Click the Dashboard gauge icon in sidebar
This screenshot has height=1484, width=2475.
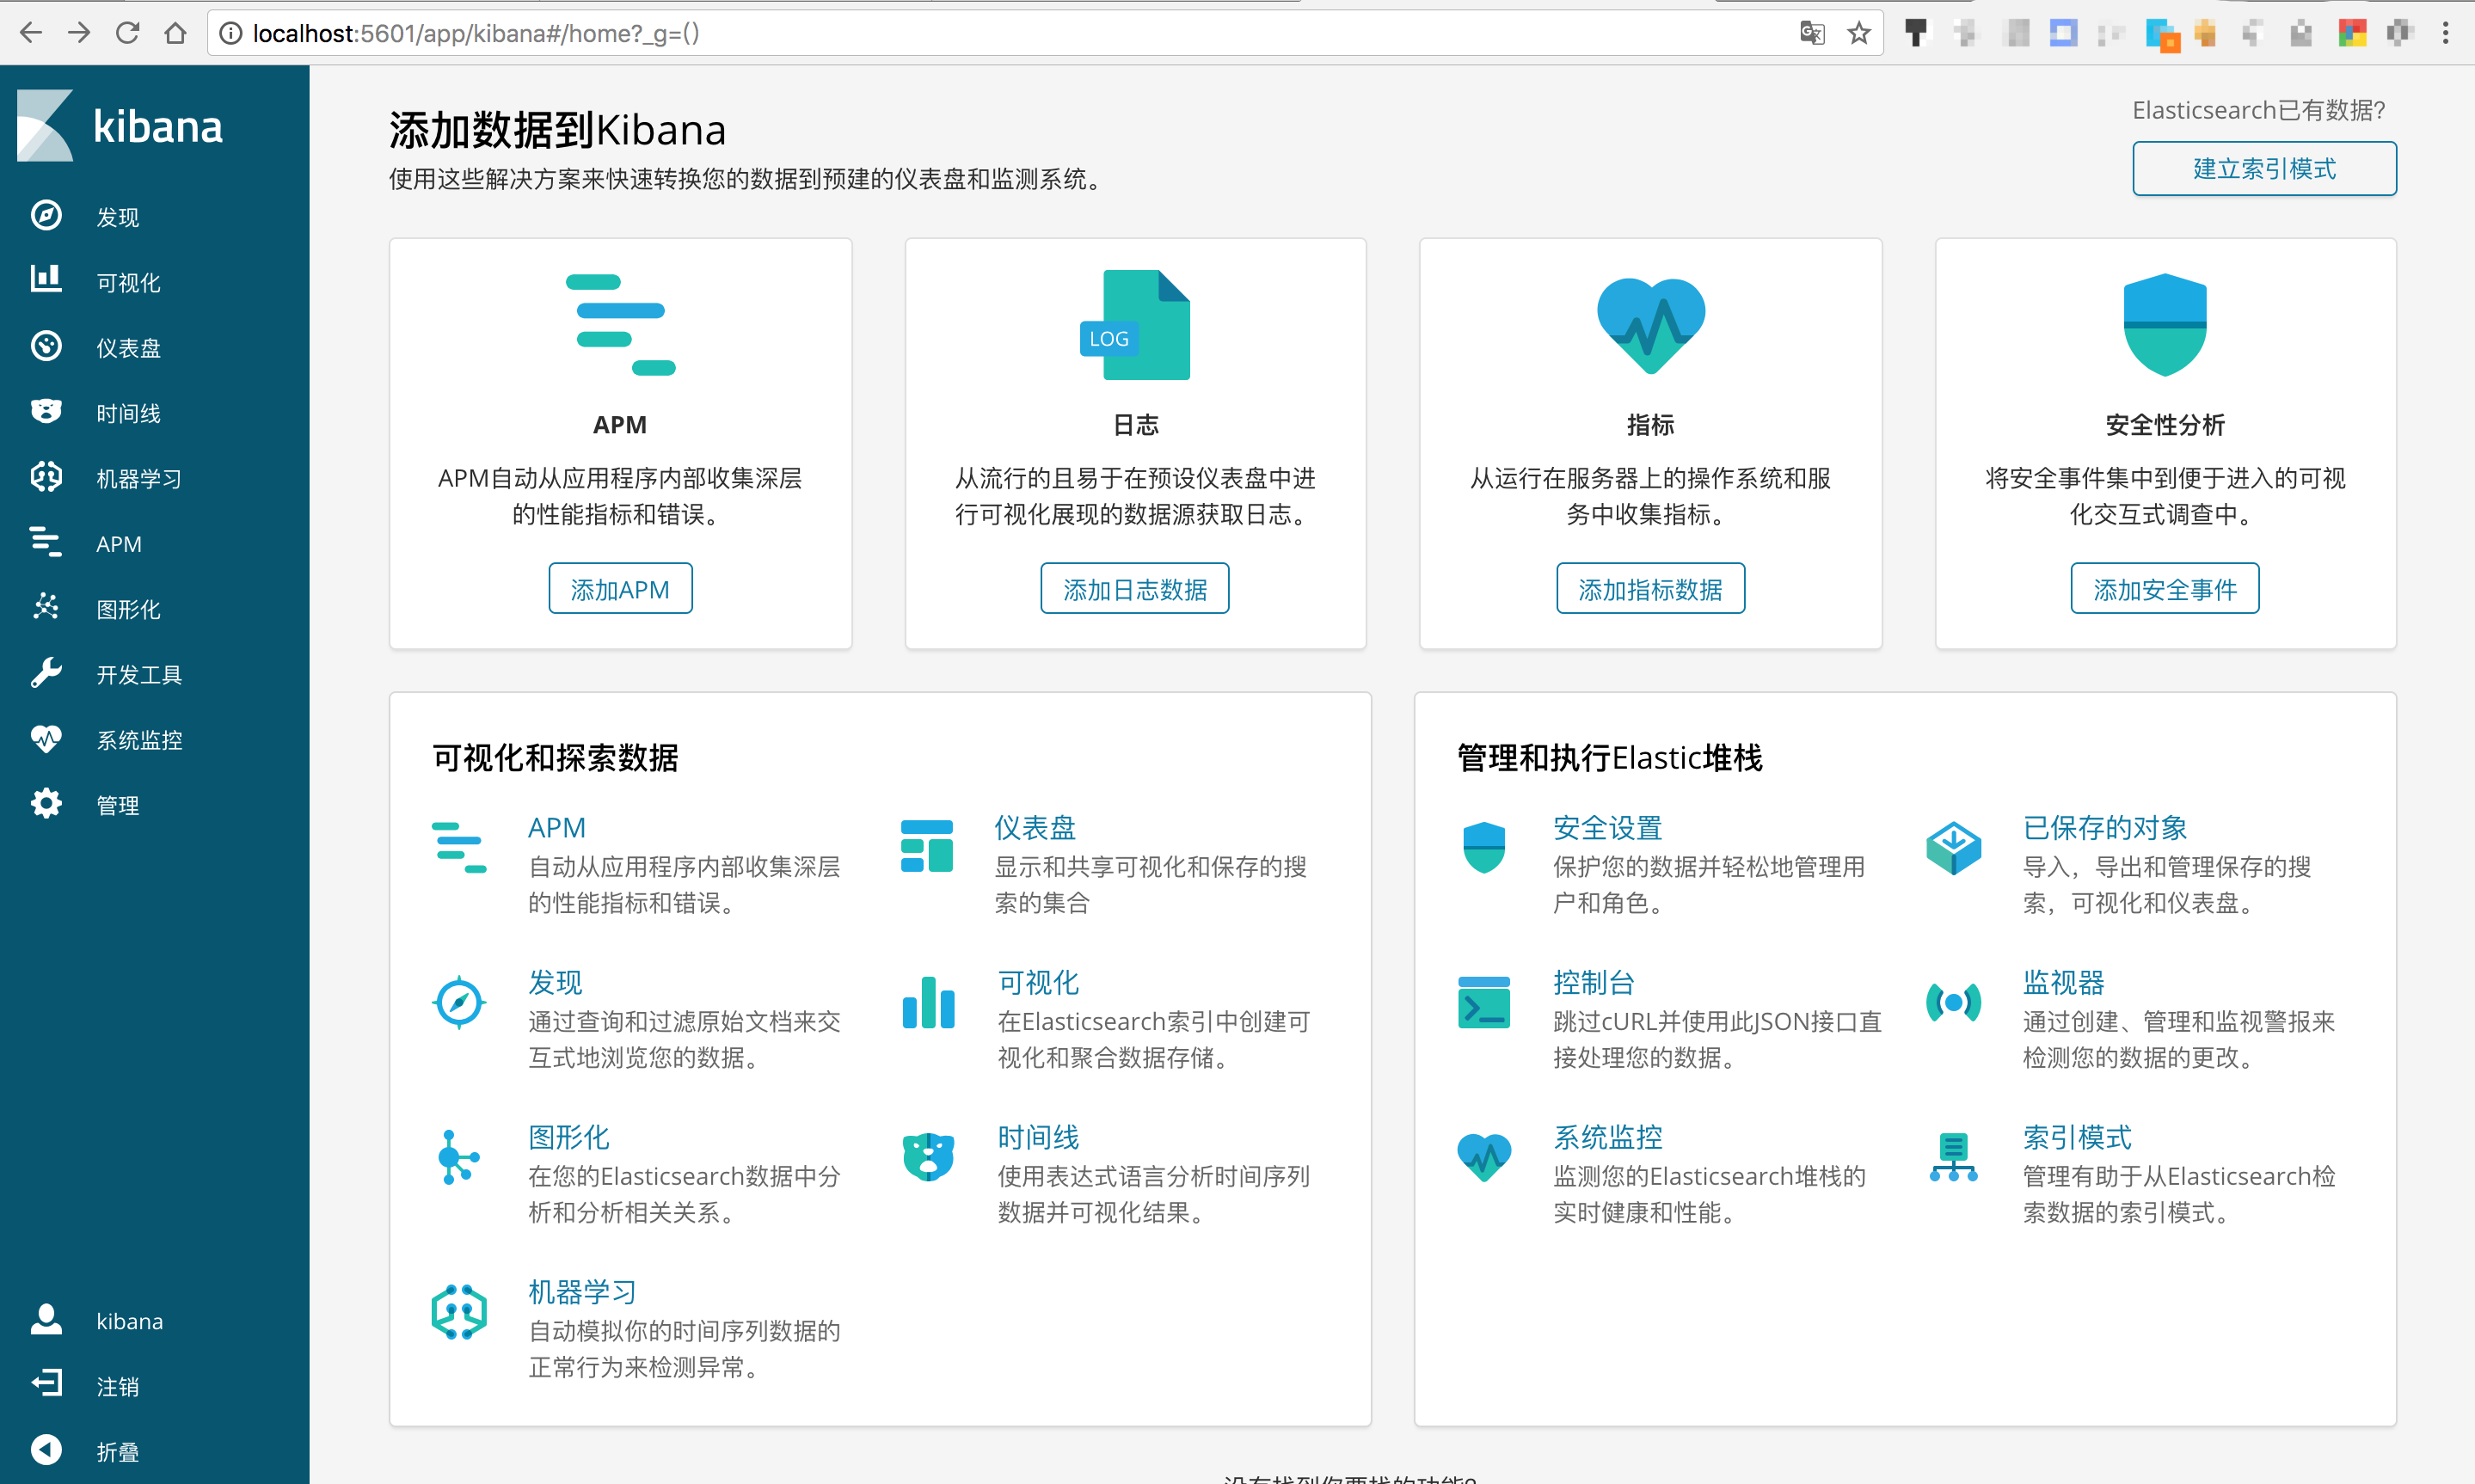click(x=46, y=346)
